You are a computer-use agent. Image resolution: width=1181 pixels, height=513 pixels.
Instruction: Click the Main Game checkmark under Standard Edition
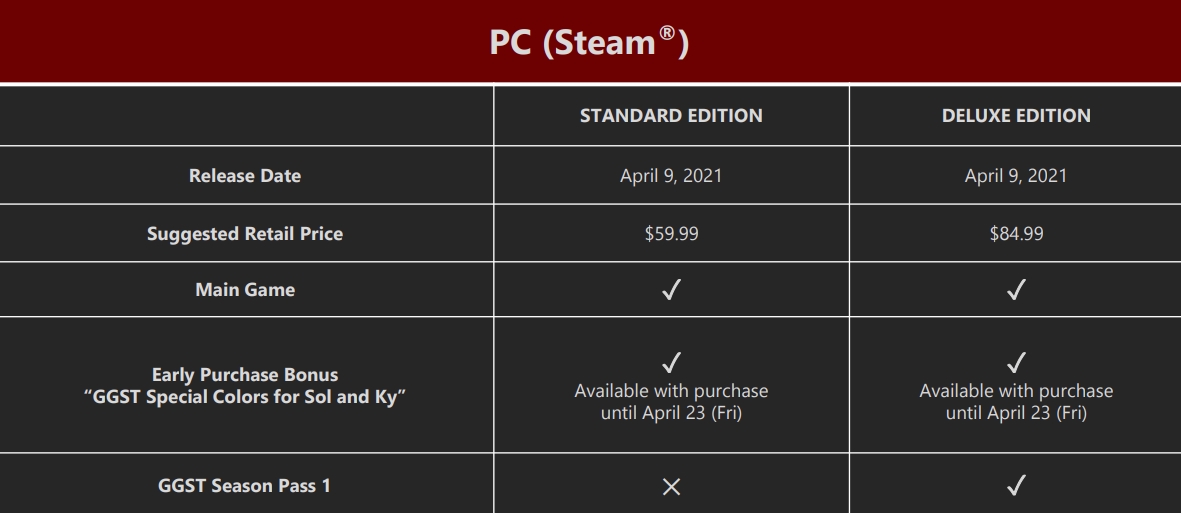[671, 289]
